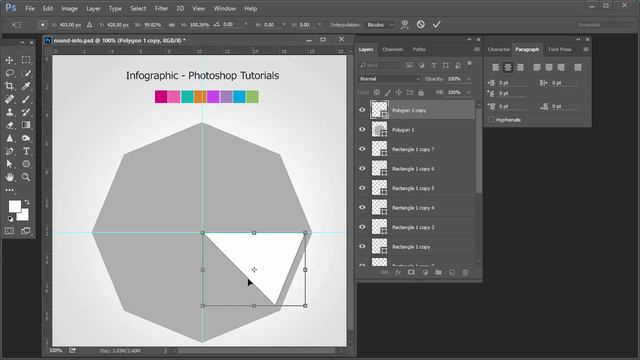Select the Crop tool

pyautogui.click(x=9, y=86)
